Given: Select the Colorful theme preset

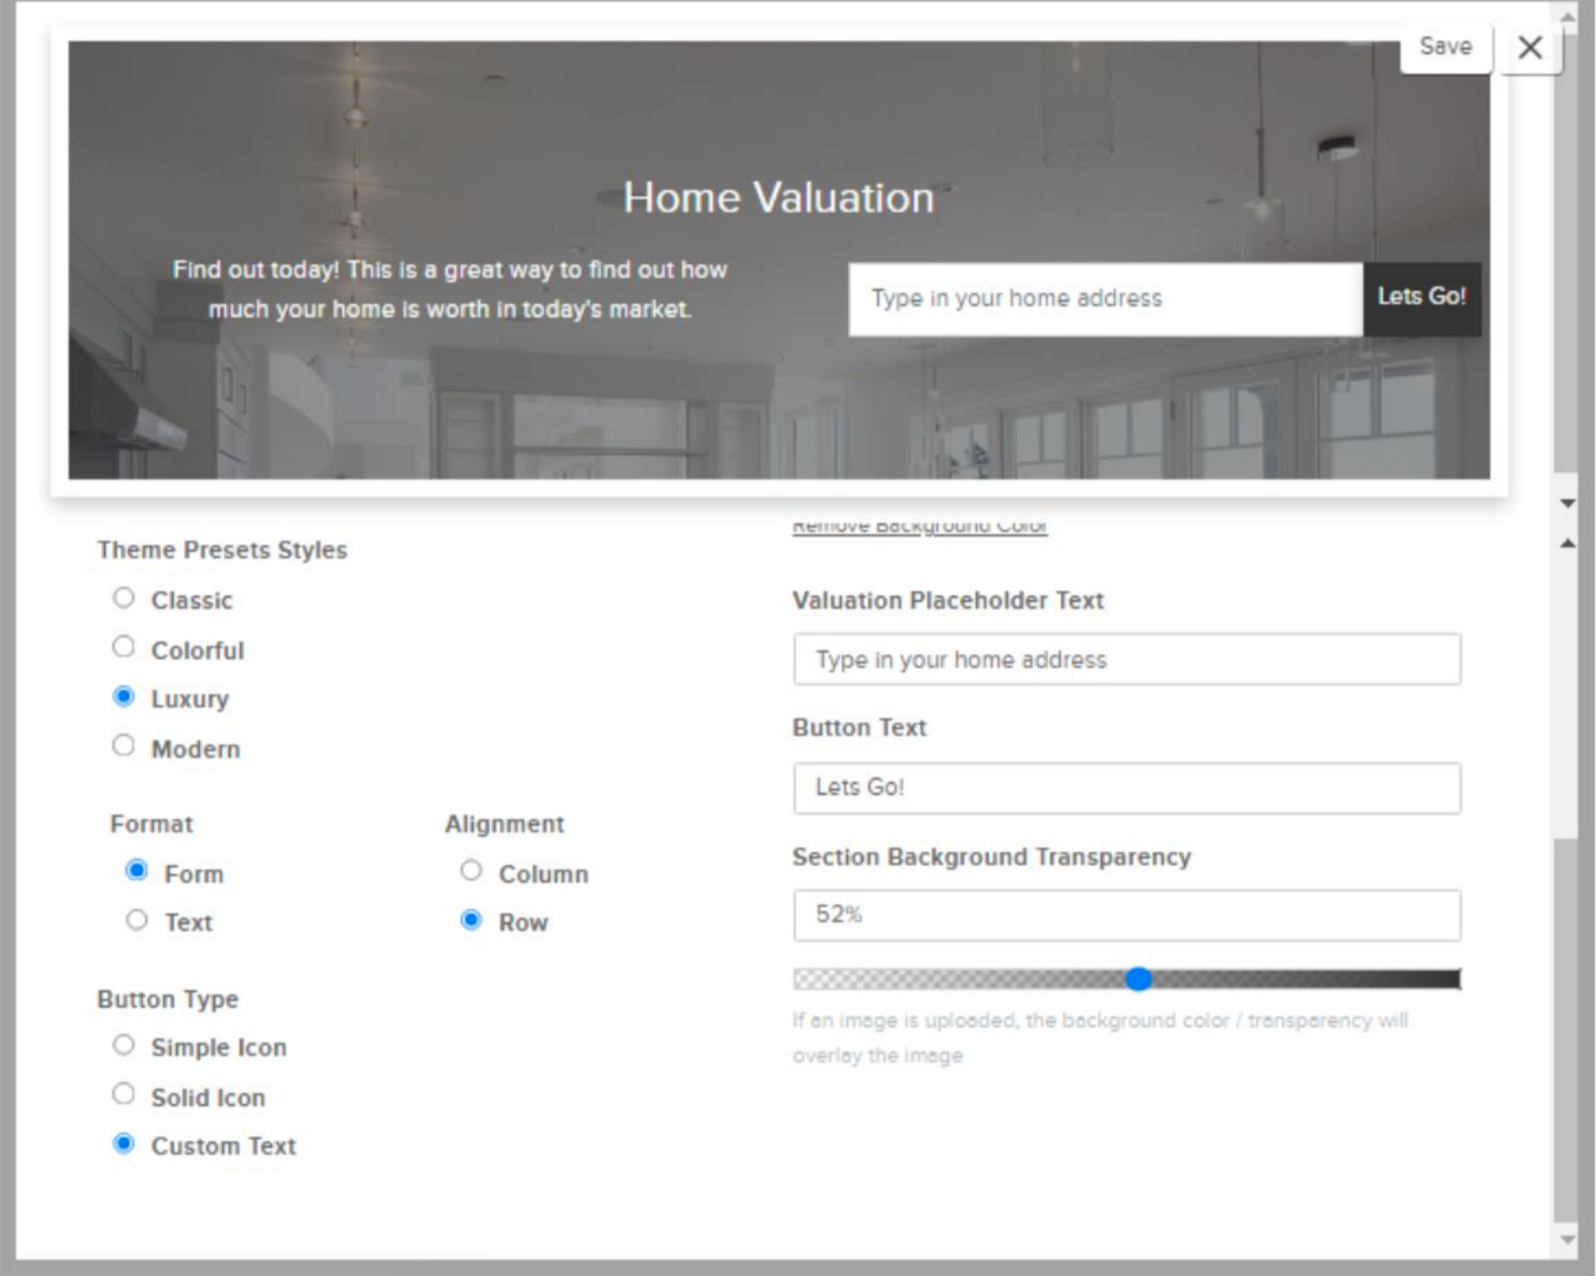Looking at the screenshot, I should 123,647.
